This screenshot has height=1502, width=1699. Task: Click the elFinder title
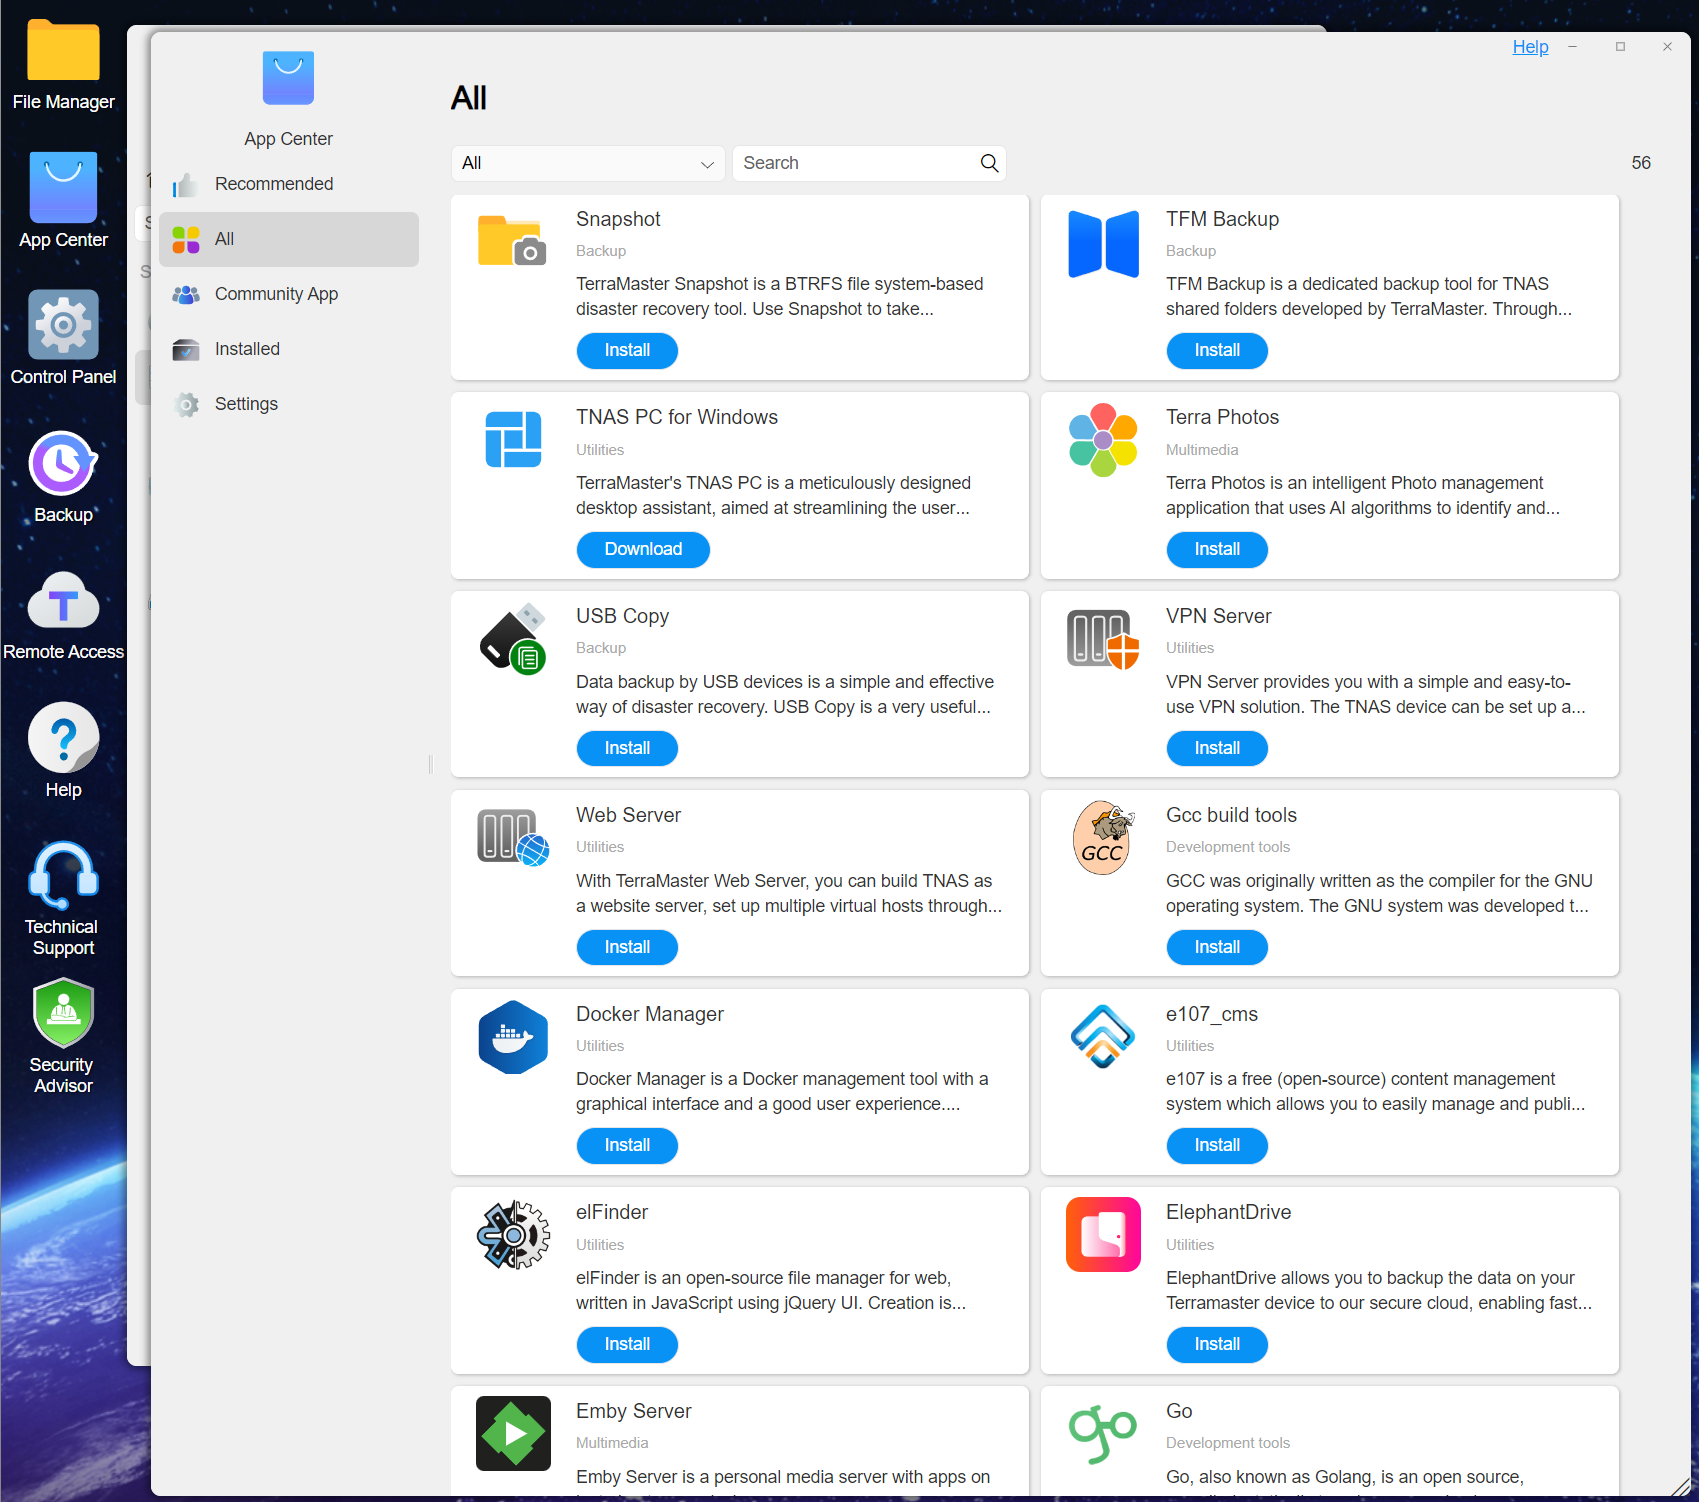pos(612,1212)
